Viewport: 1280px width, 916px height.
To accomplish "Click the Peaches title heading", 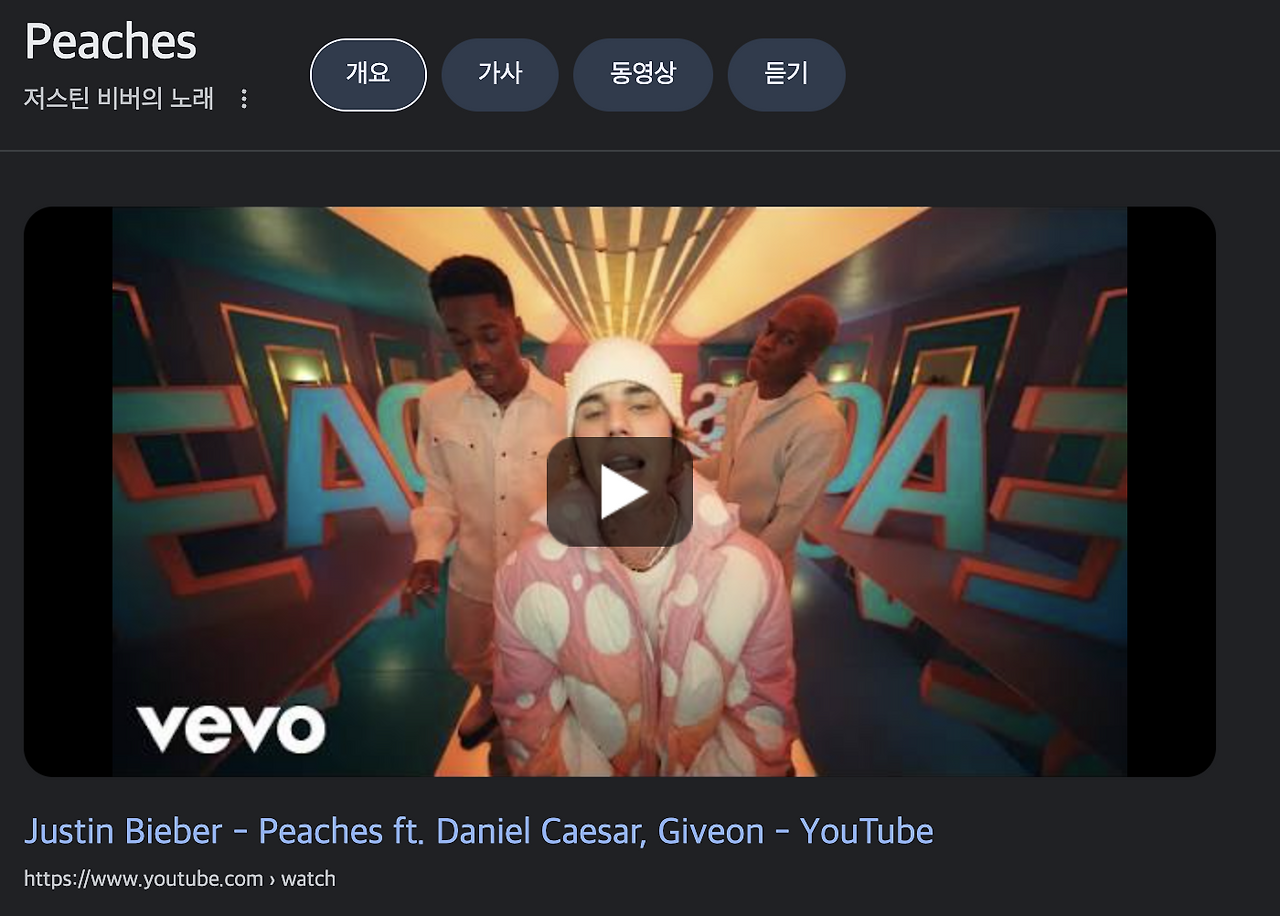I will 110,42.
